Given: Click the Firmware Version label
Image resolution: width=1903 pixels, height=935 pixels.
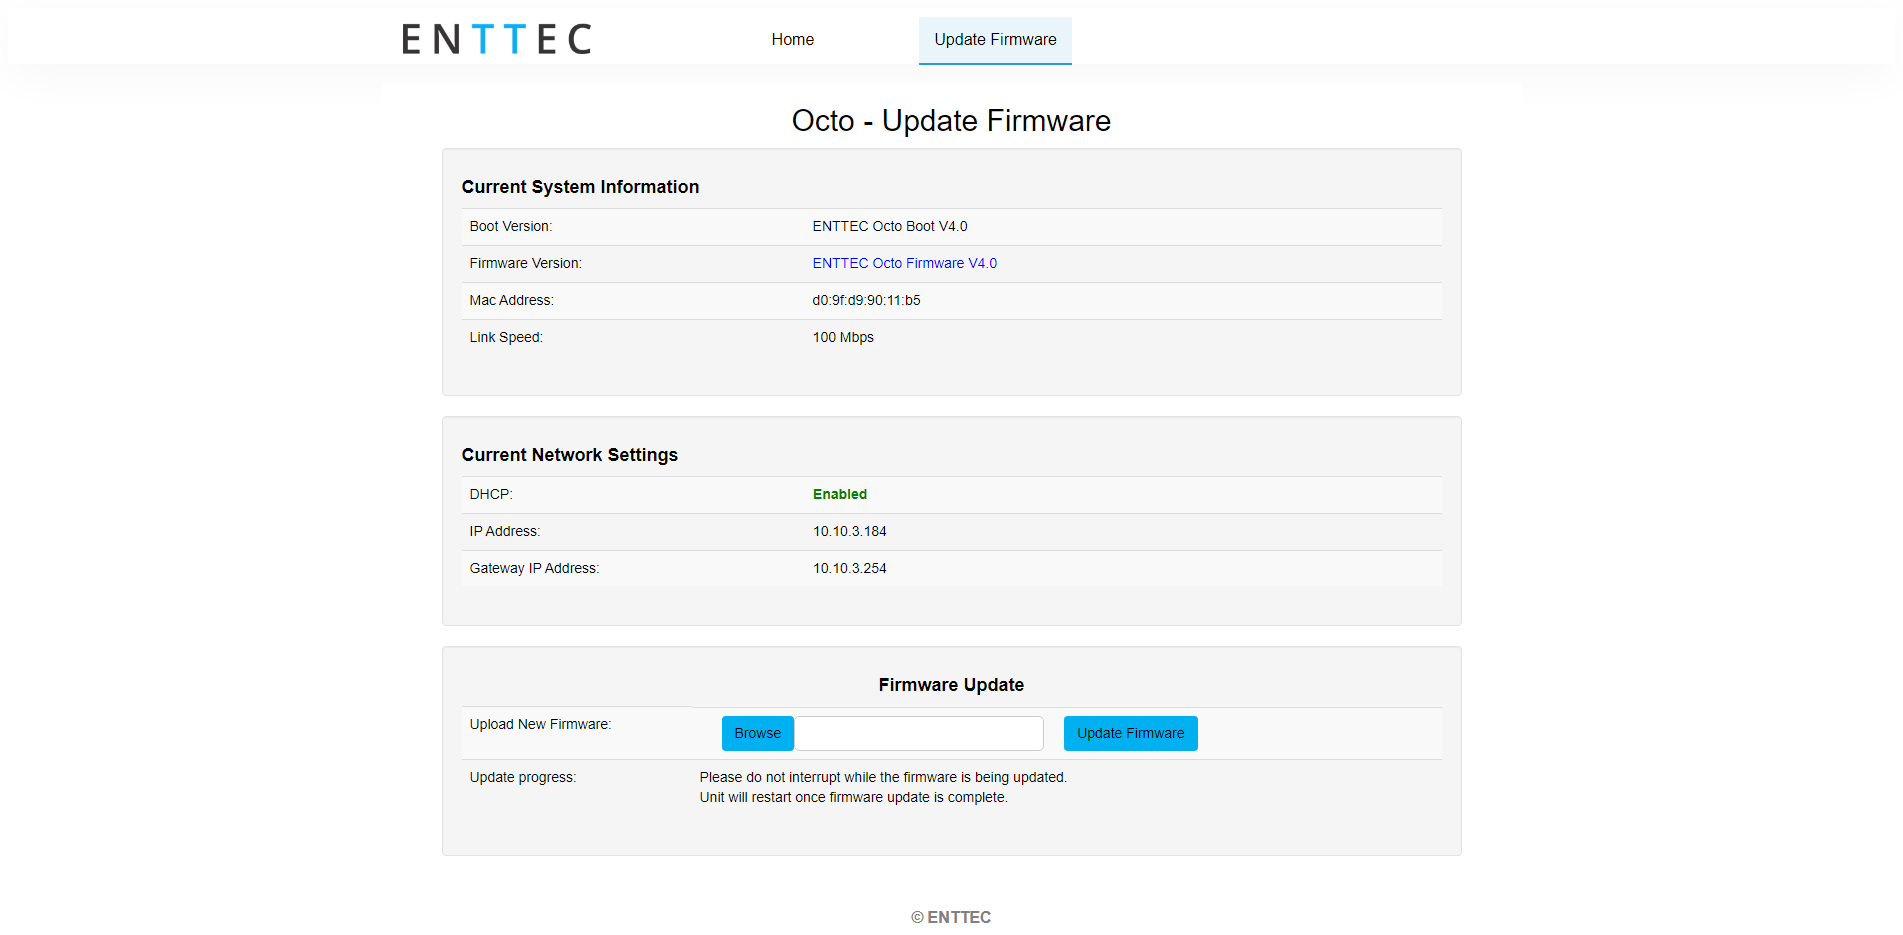Looking at the screenshot, I should [x=526, y=263].
